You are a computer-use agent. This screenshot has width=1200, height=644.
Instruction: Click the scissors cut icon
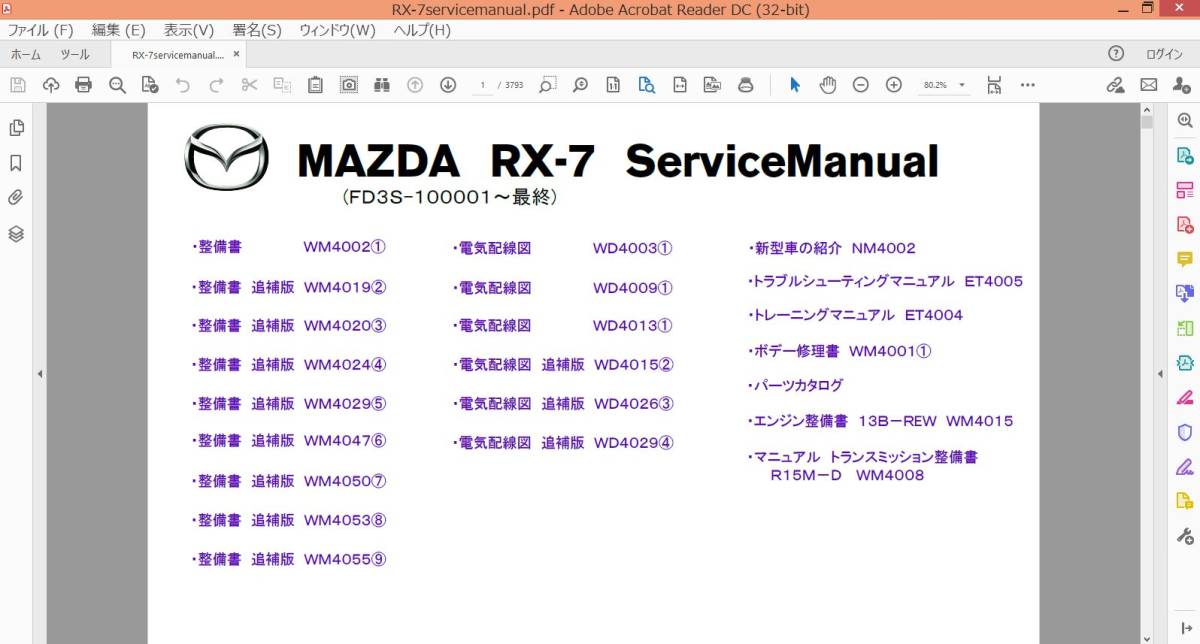[x=249, y=85]
